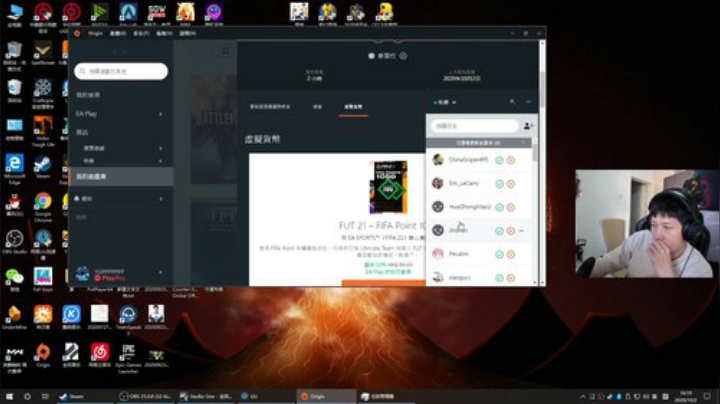The image size is (720, 404).
Task: Click the add friend icon beside friend search
Action: [x=528, y=126]
